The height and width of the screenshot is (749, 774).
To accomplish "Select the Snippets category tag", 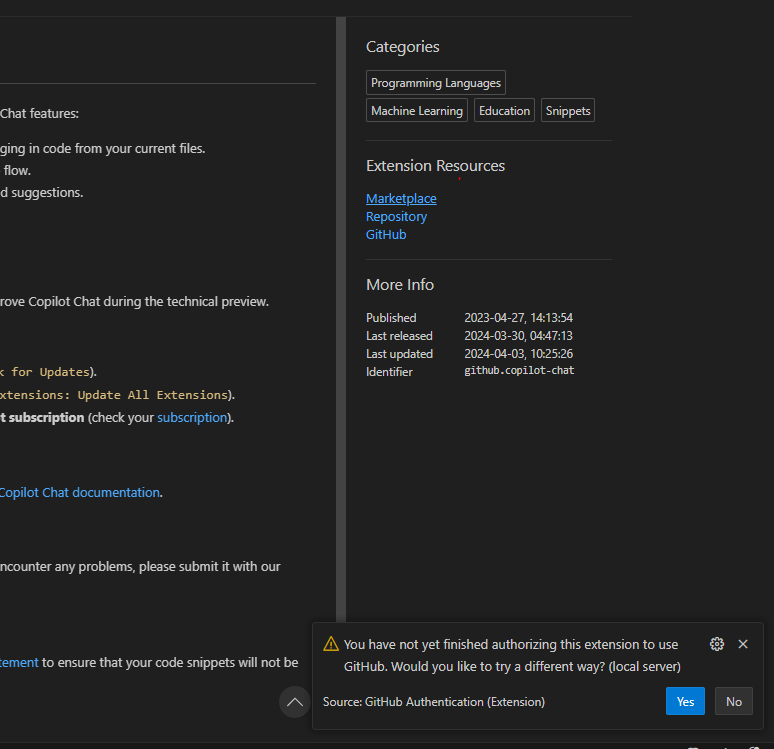I will tap(568, 111).
